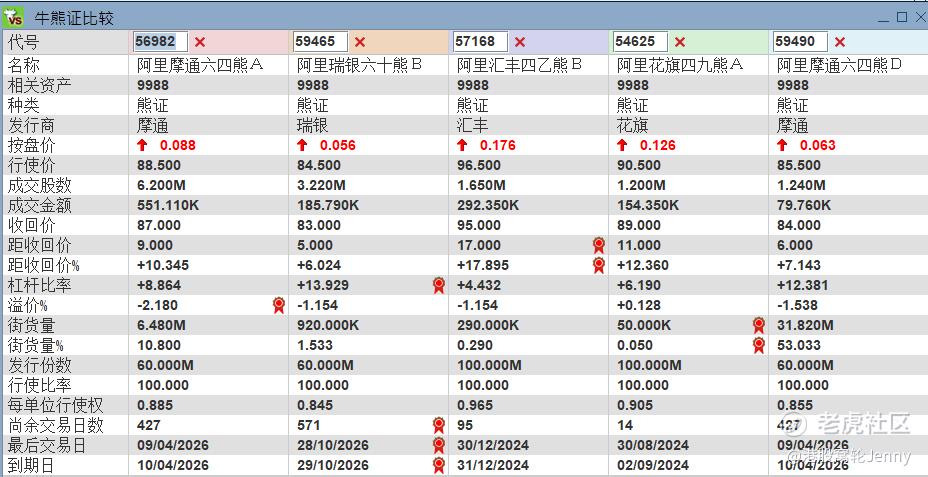Select name 阿里摩通六四熊D
This screenshot has width=928, height=477.
839,65
